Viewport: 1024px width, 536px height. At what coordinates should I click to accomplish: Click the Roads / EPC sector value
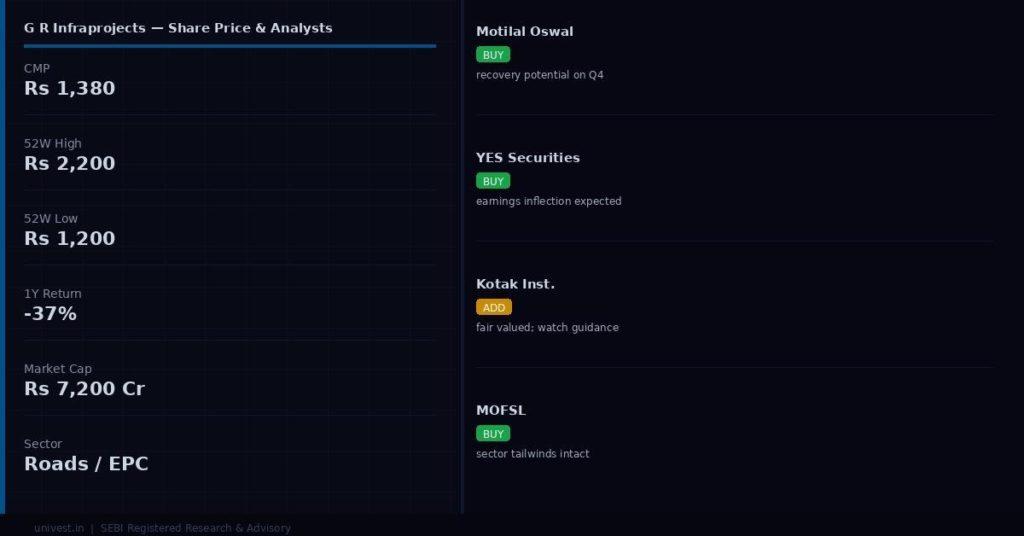pyautogui.click(x=86, y=464)
